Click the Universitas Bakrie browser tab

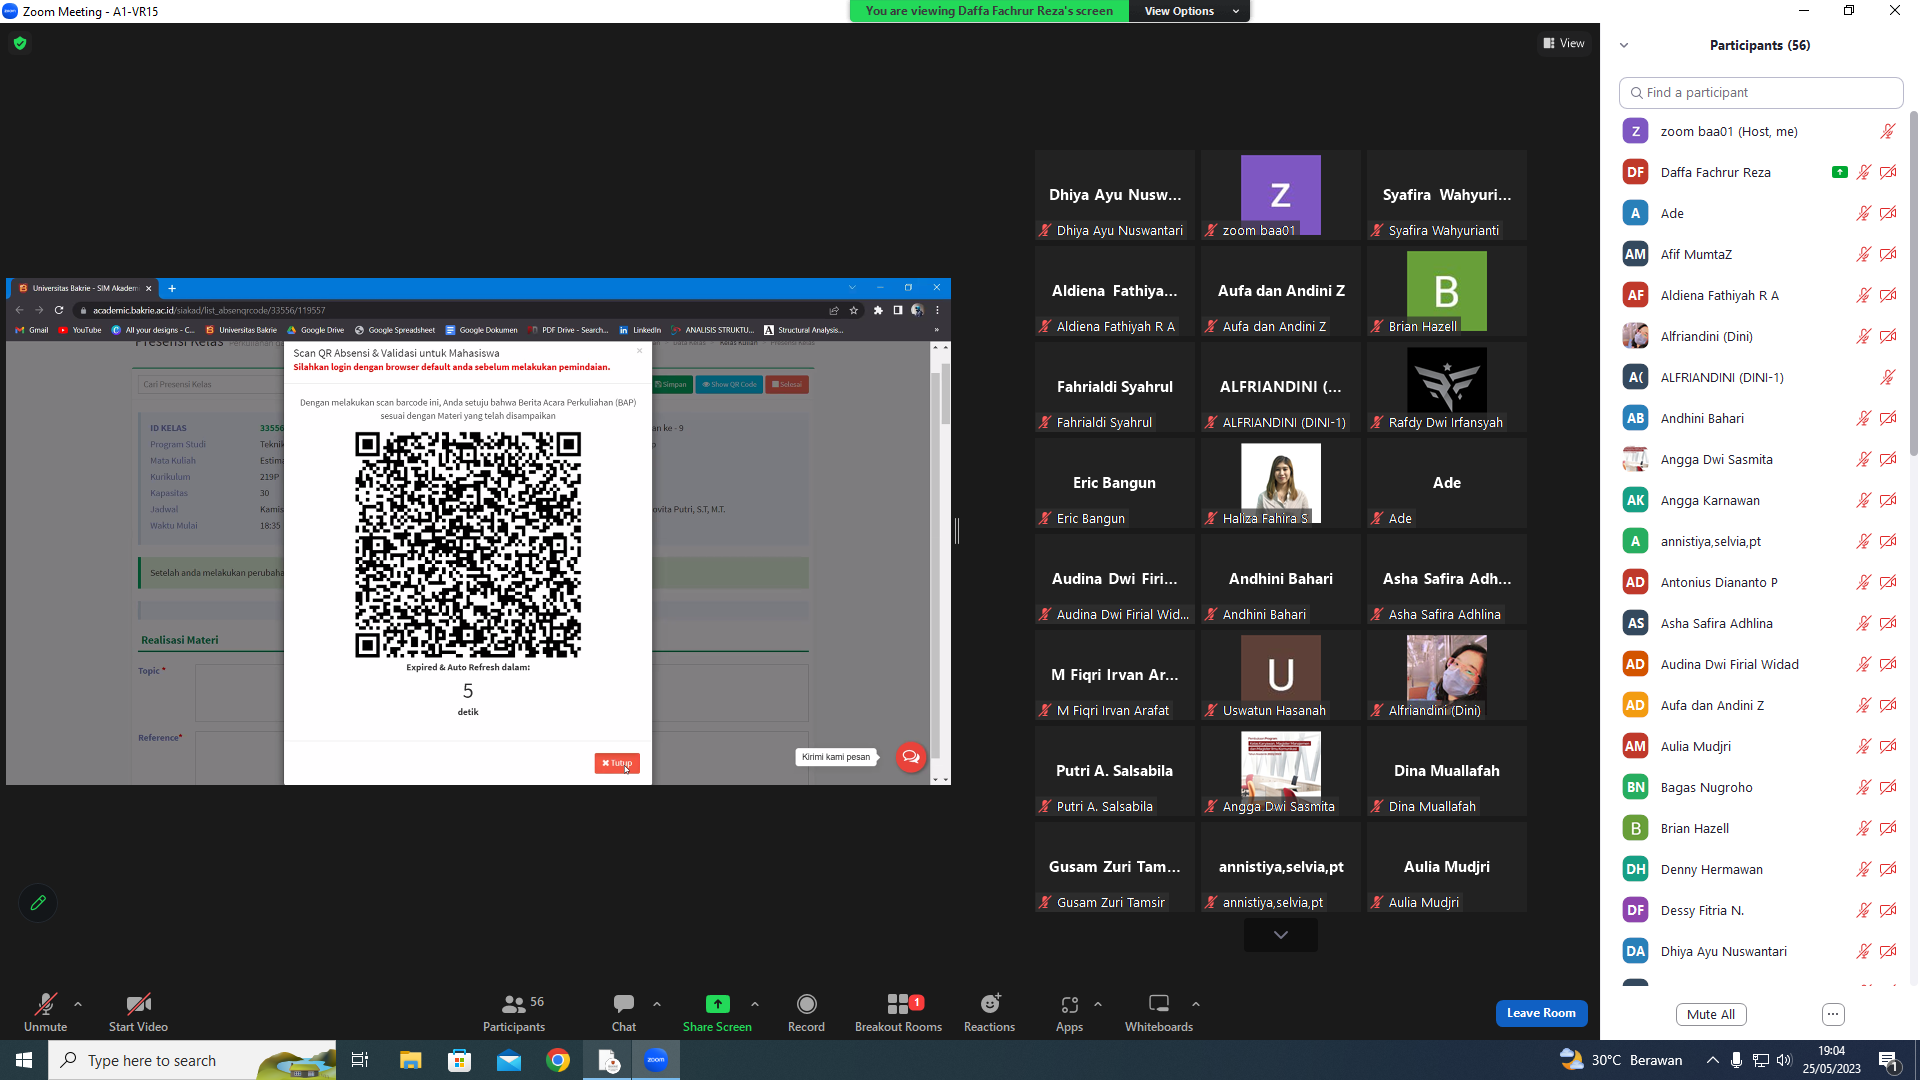pyautogui.click(x=86, y=288)
